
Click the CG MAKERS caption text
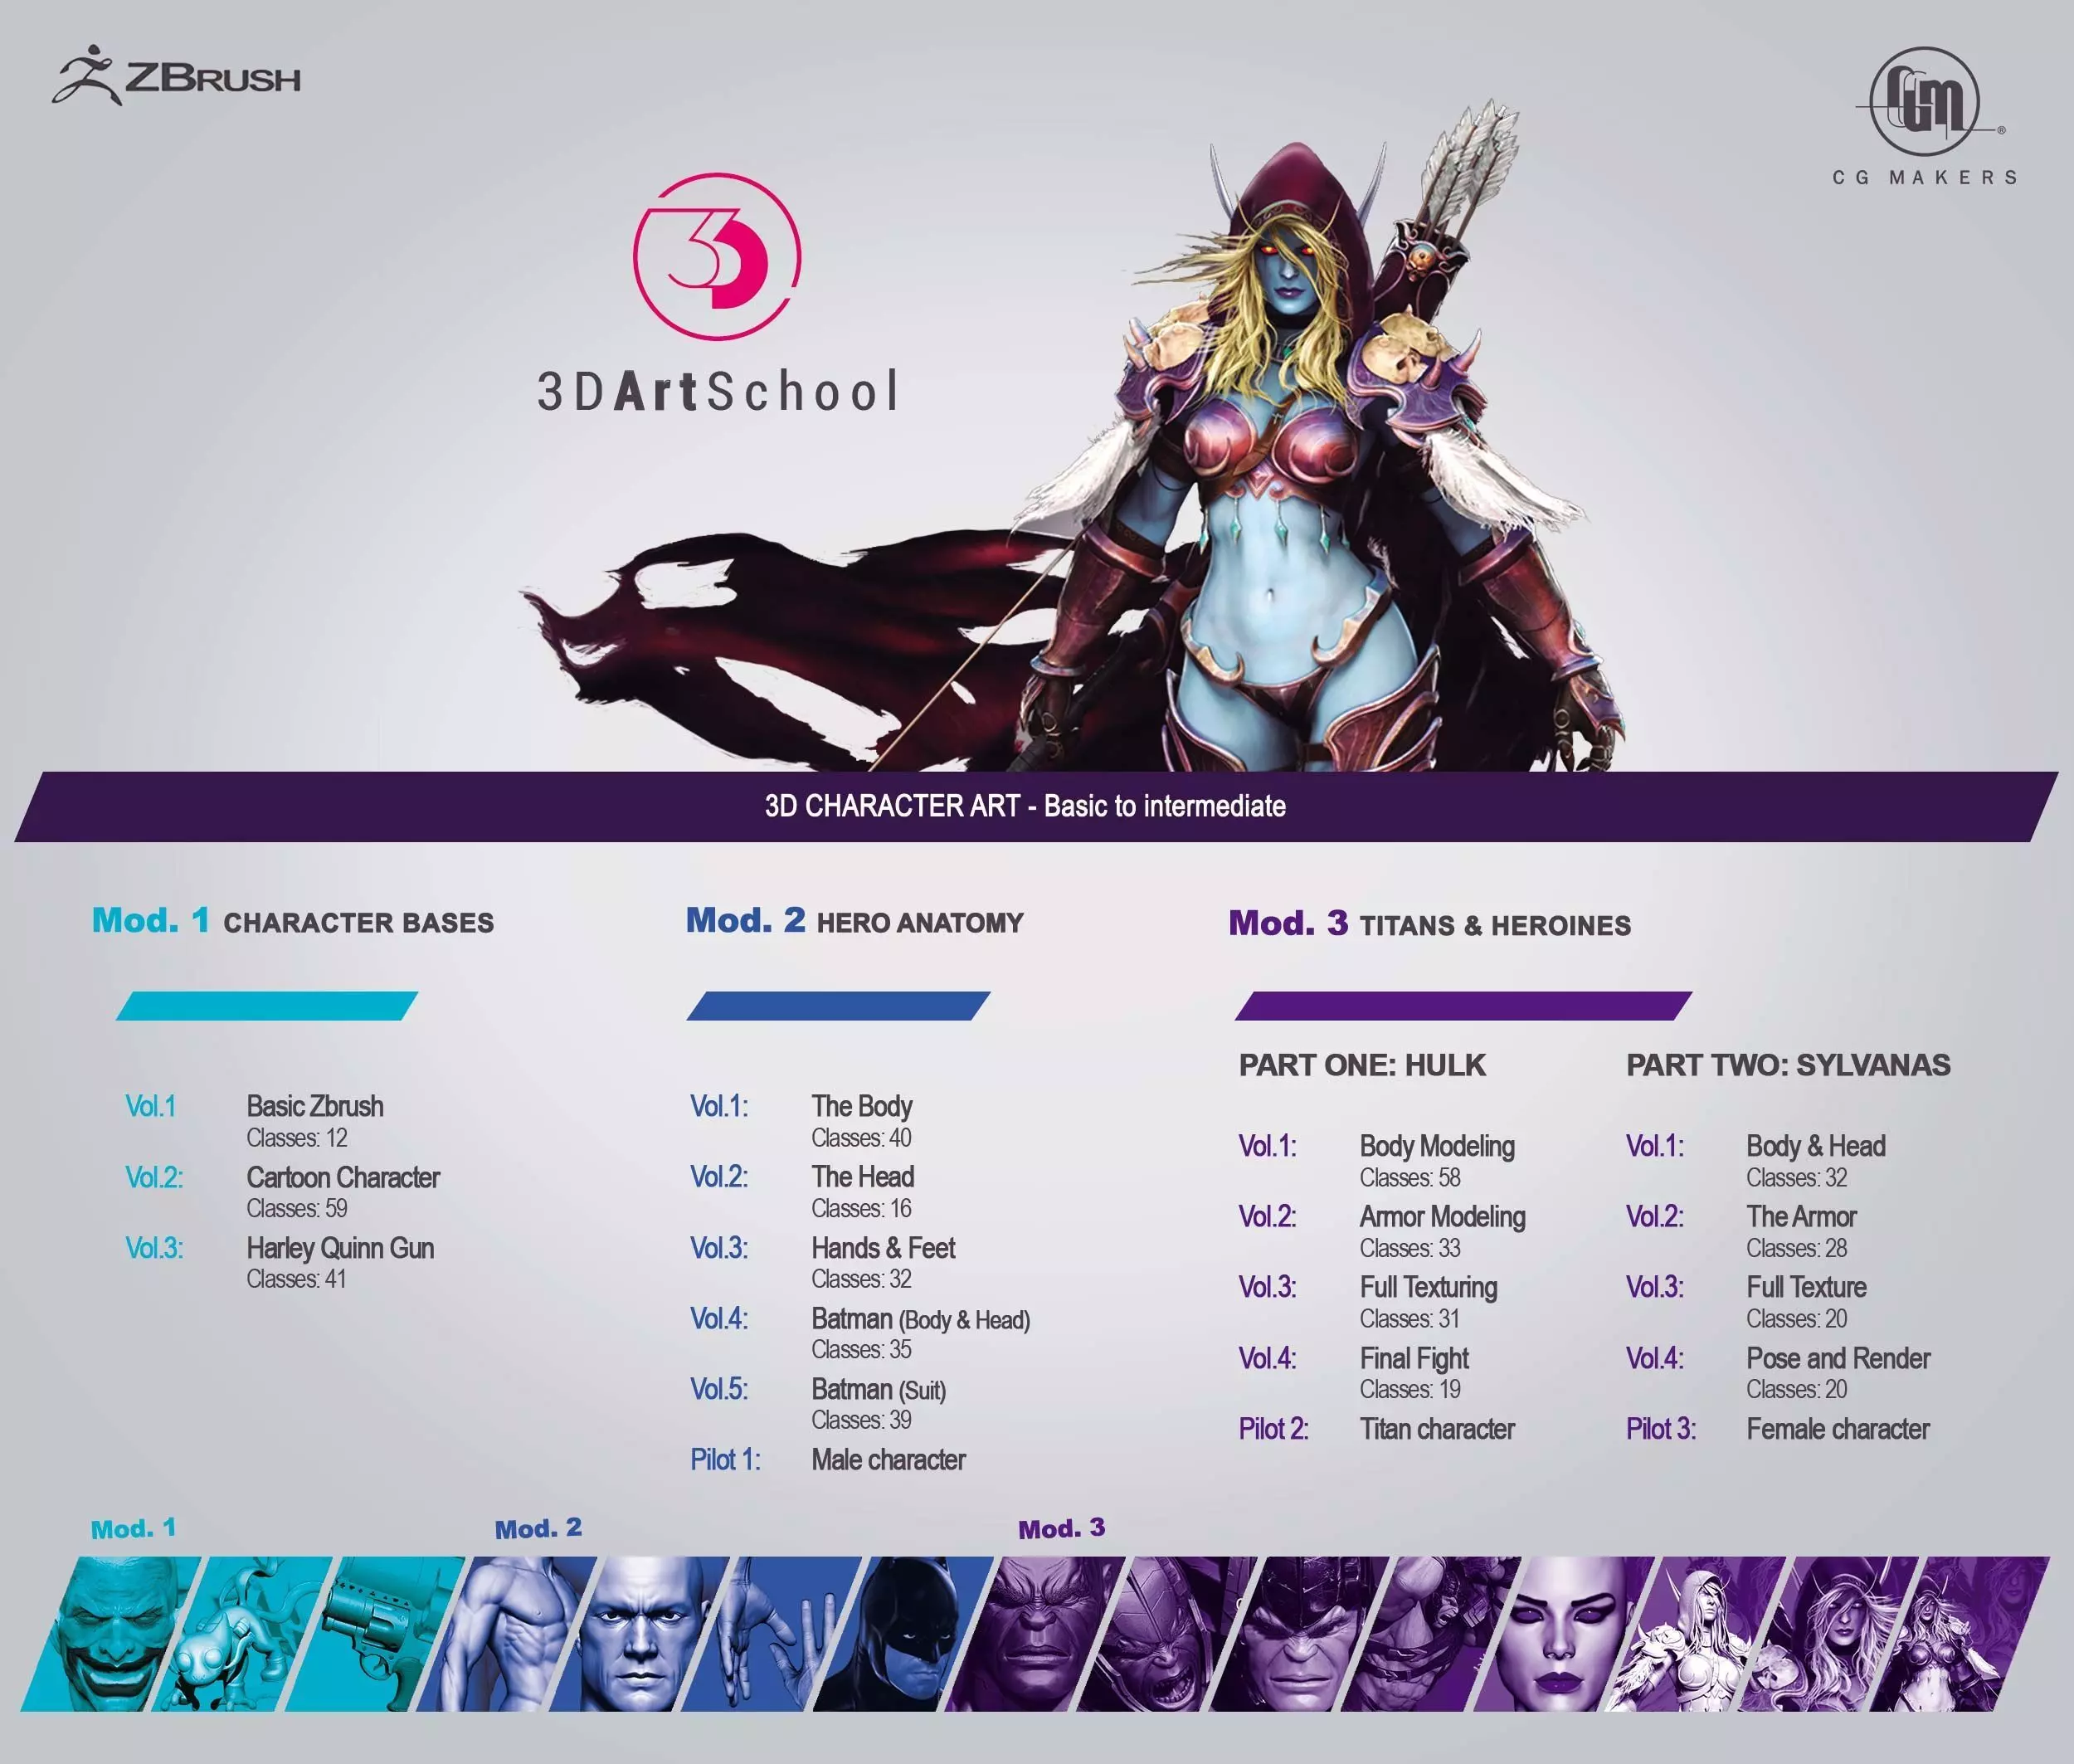click(1925, 178)
